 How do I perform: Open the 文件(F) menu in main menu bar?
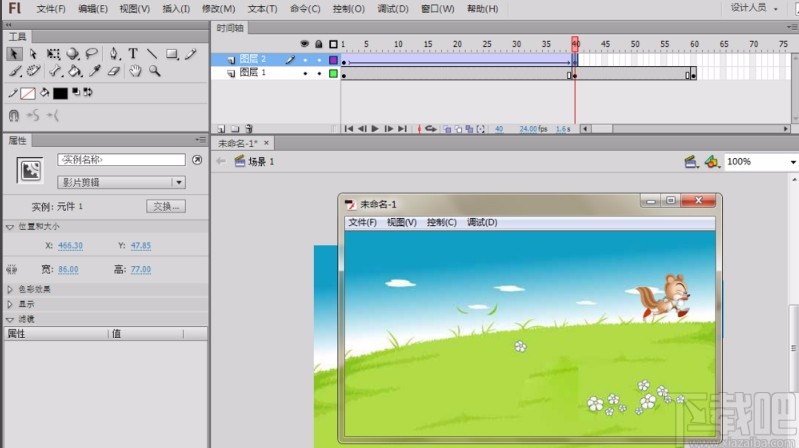(x=51, y=9)
